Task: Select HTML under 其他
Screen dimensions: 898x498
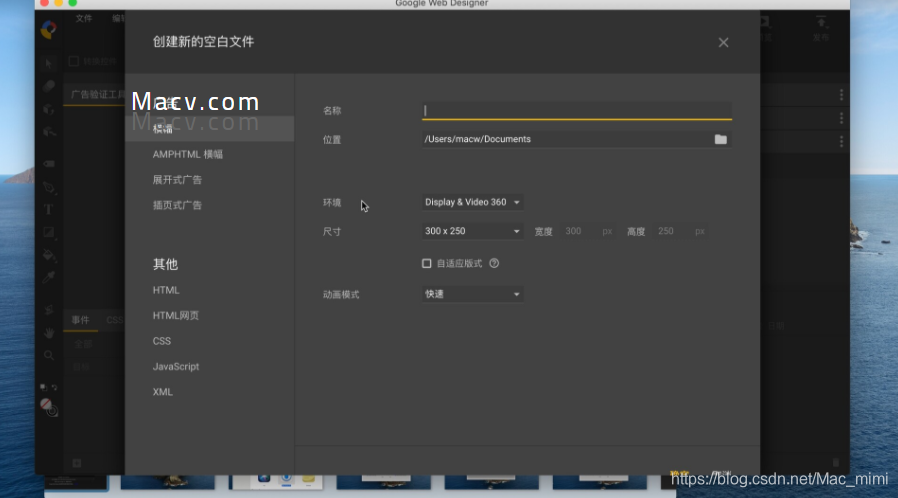Action: tap(166, 290)
